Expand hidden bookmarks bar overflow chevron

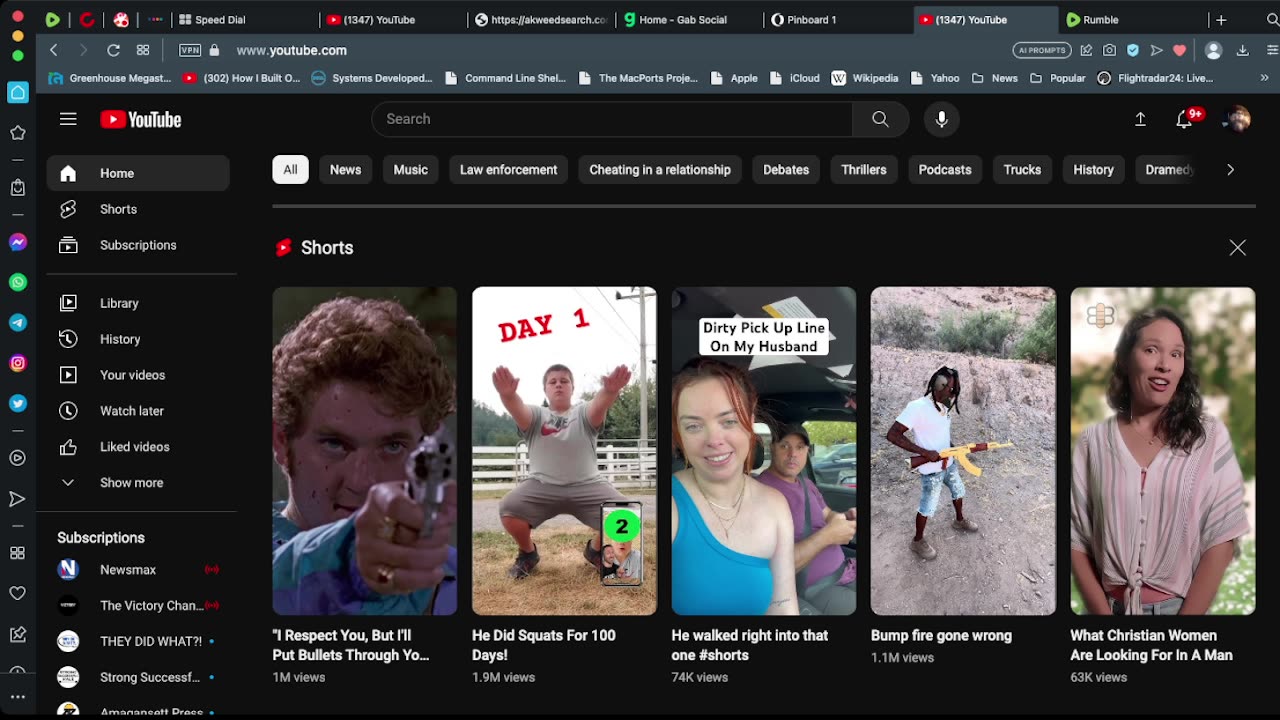(x=1264, y=78)
